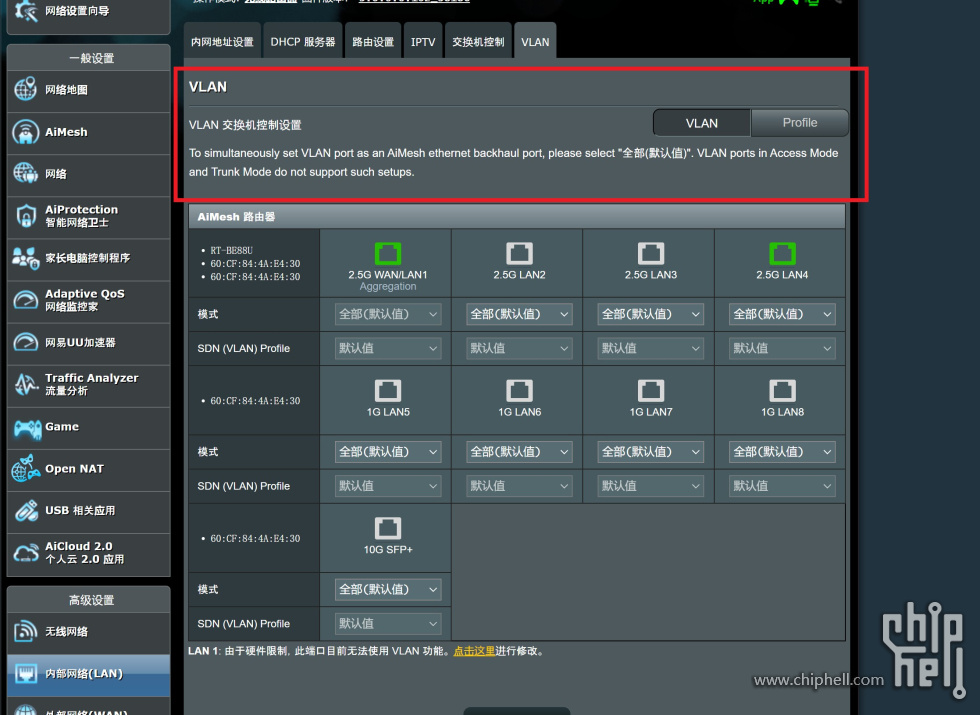Open the Adaptive QoS gauge icon
This screenshot has height=715, width=980.
coord(26,300)
